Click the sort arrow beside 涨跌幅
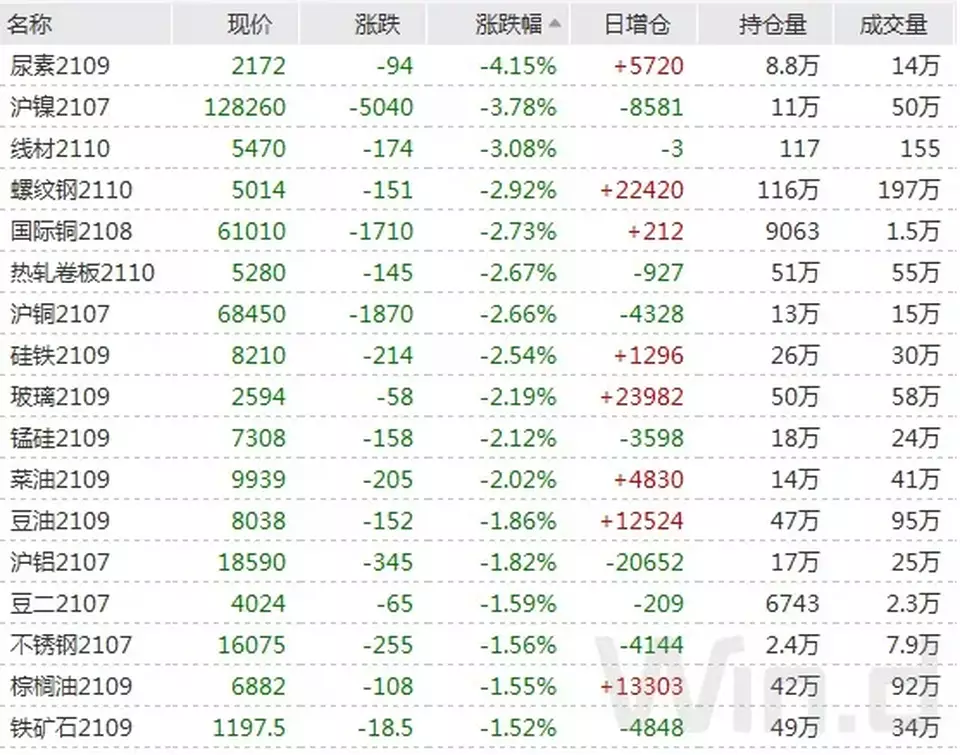The height and width of the screenshot is (755, 960). tap(555, 24)
